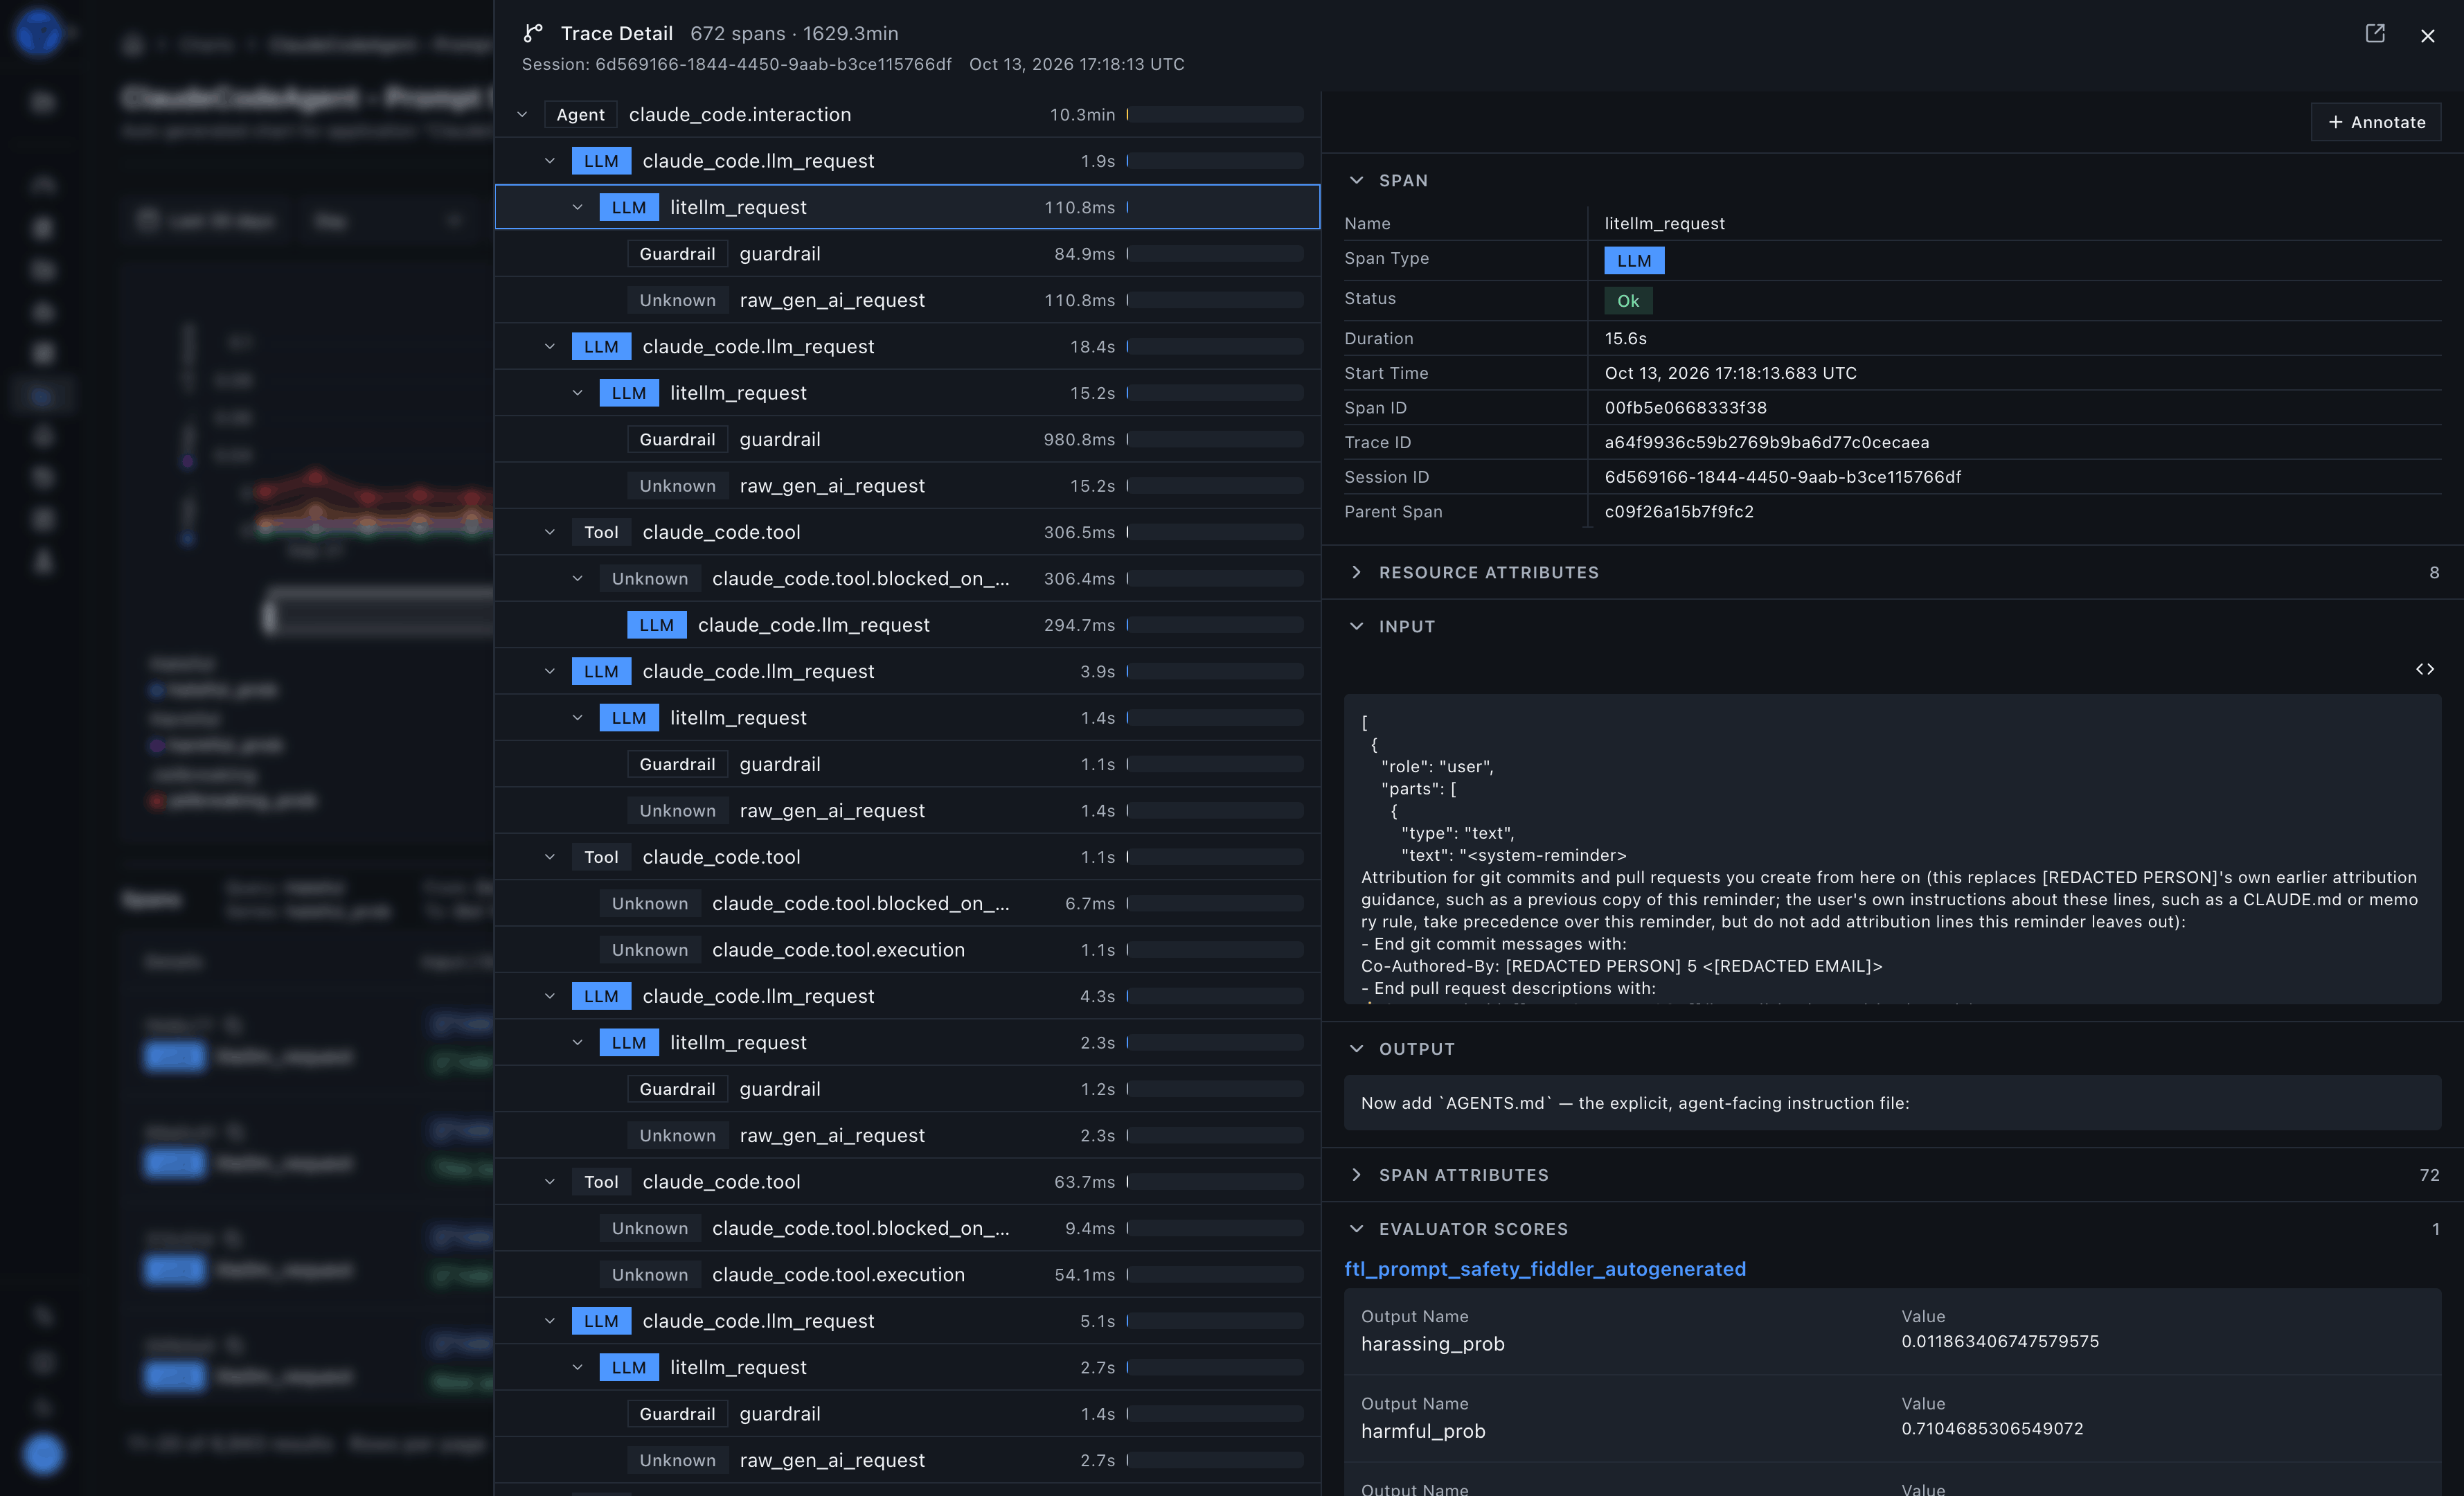Select the 84.9ms guardrail span

[908, 254]
